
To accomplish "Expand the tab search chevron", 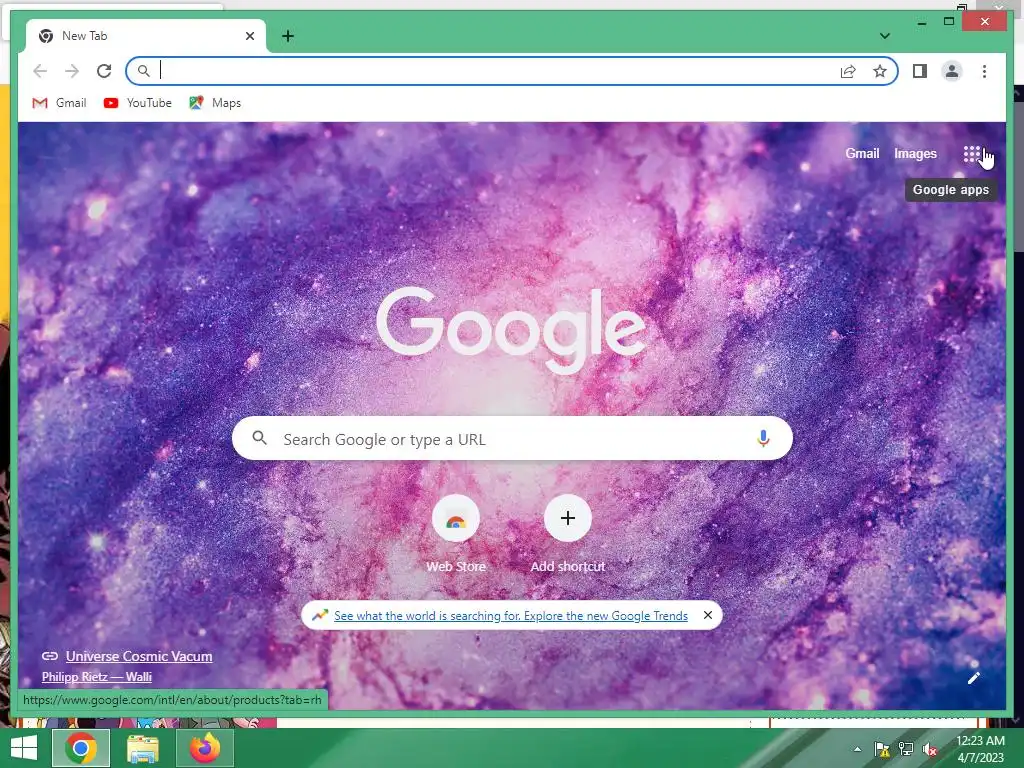I will pos(884,36).
